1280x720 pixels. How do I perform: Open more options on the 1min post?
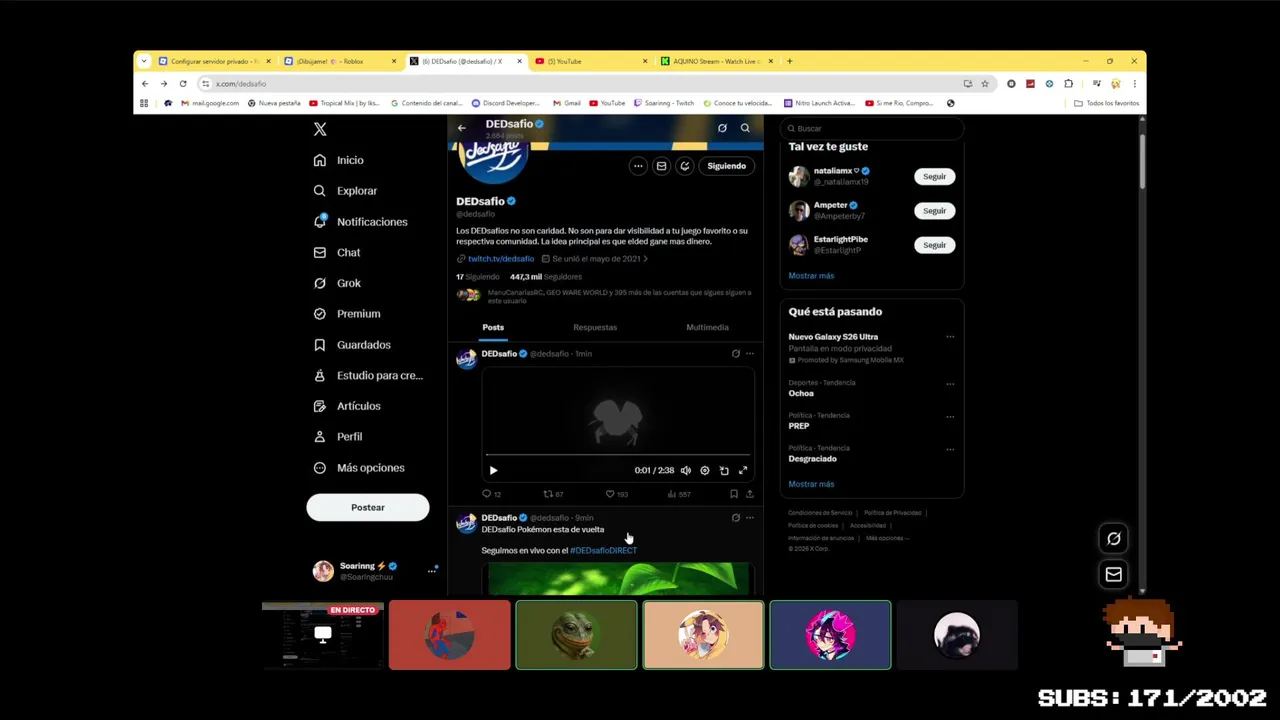[x=750, y=353]
